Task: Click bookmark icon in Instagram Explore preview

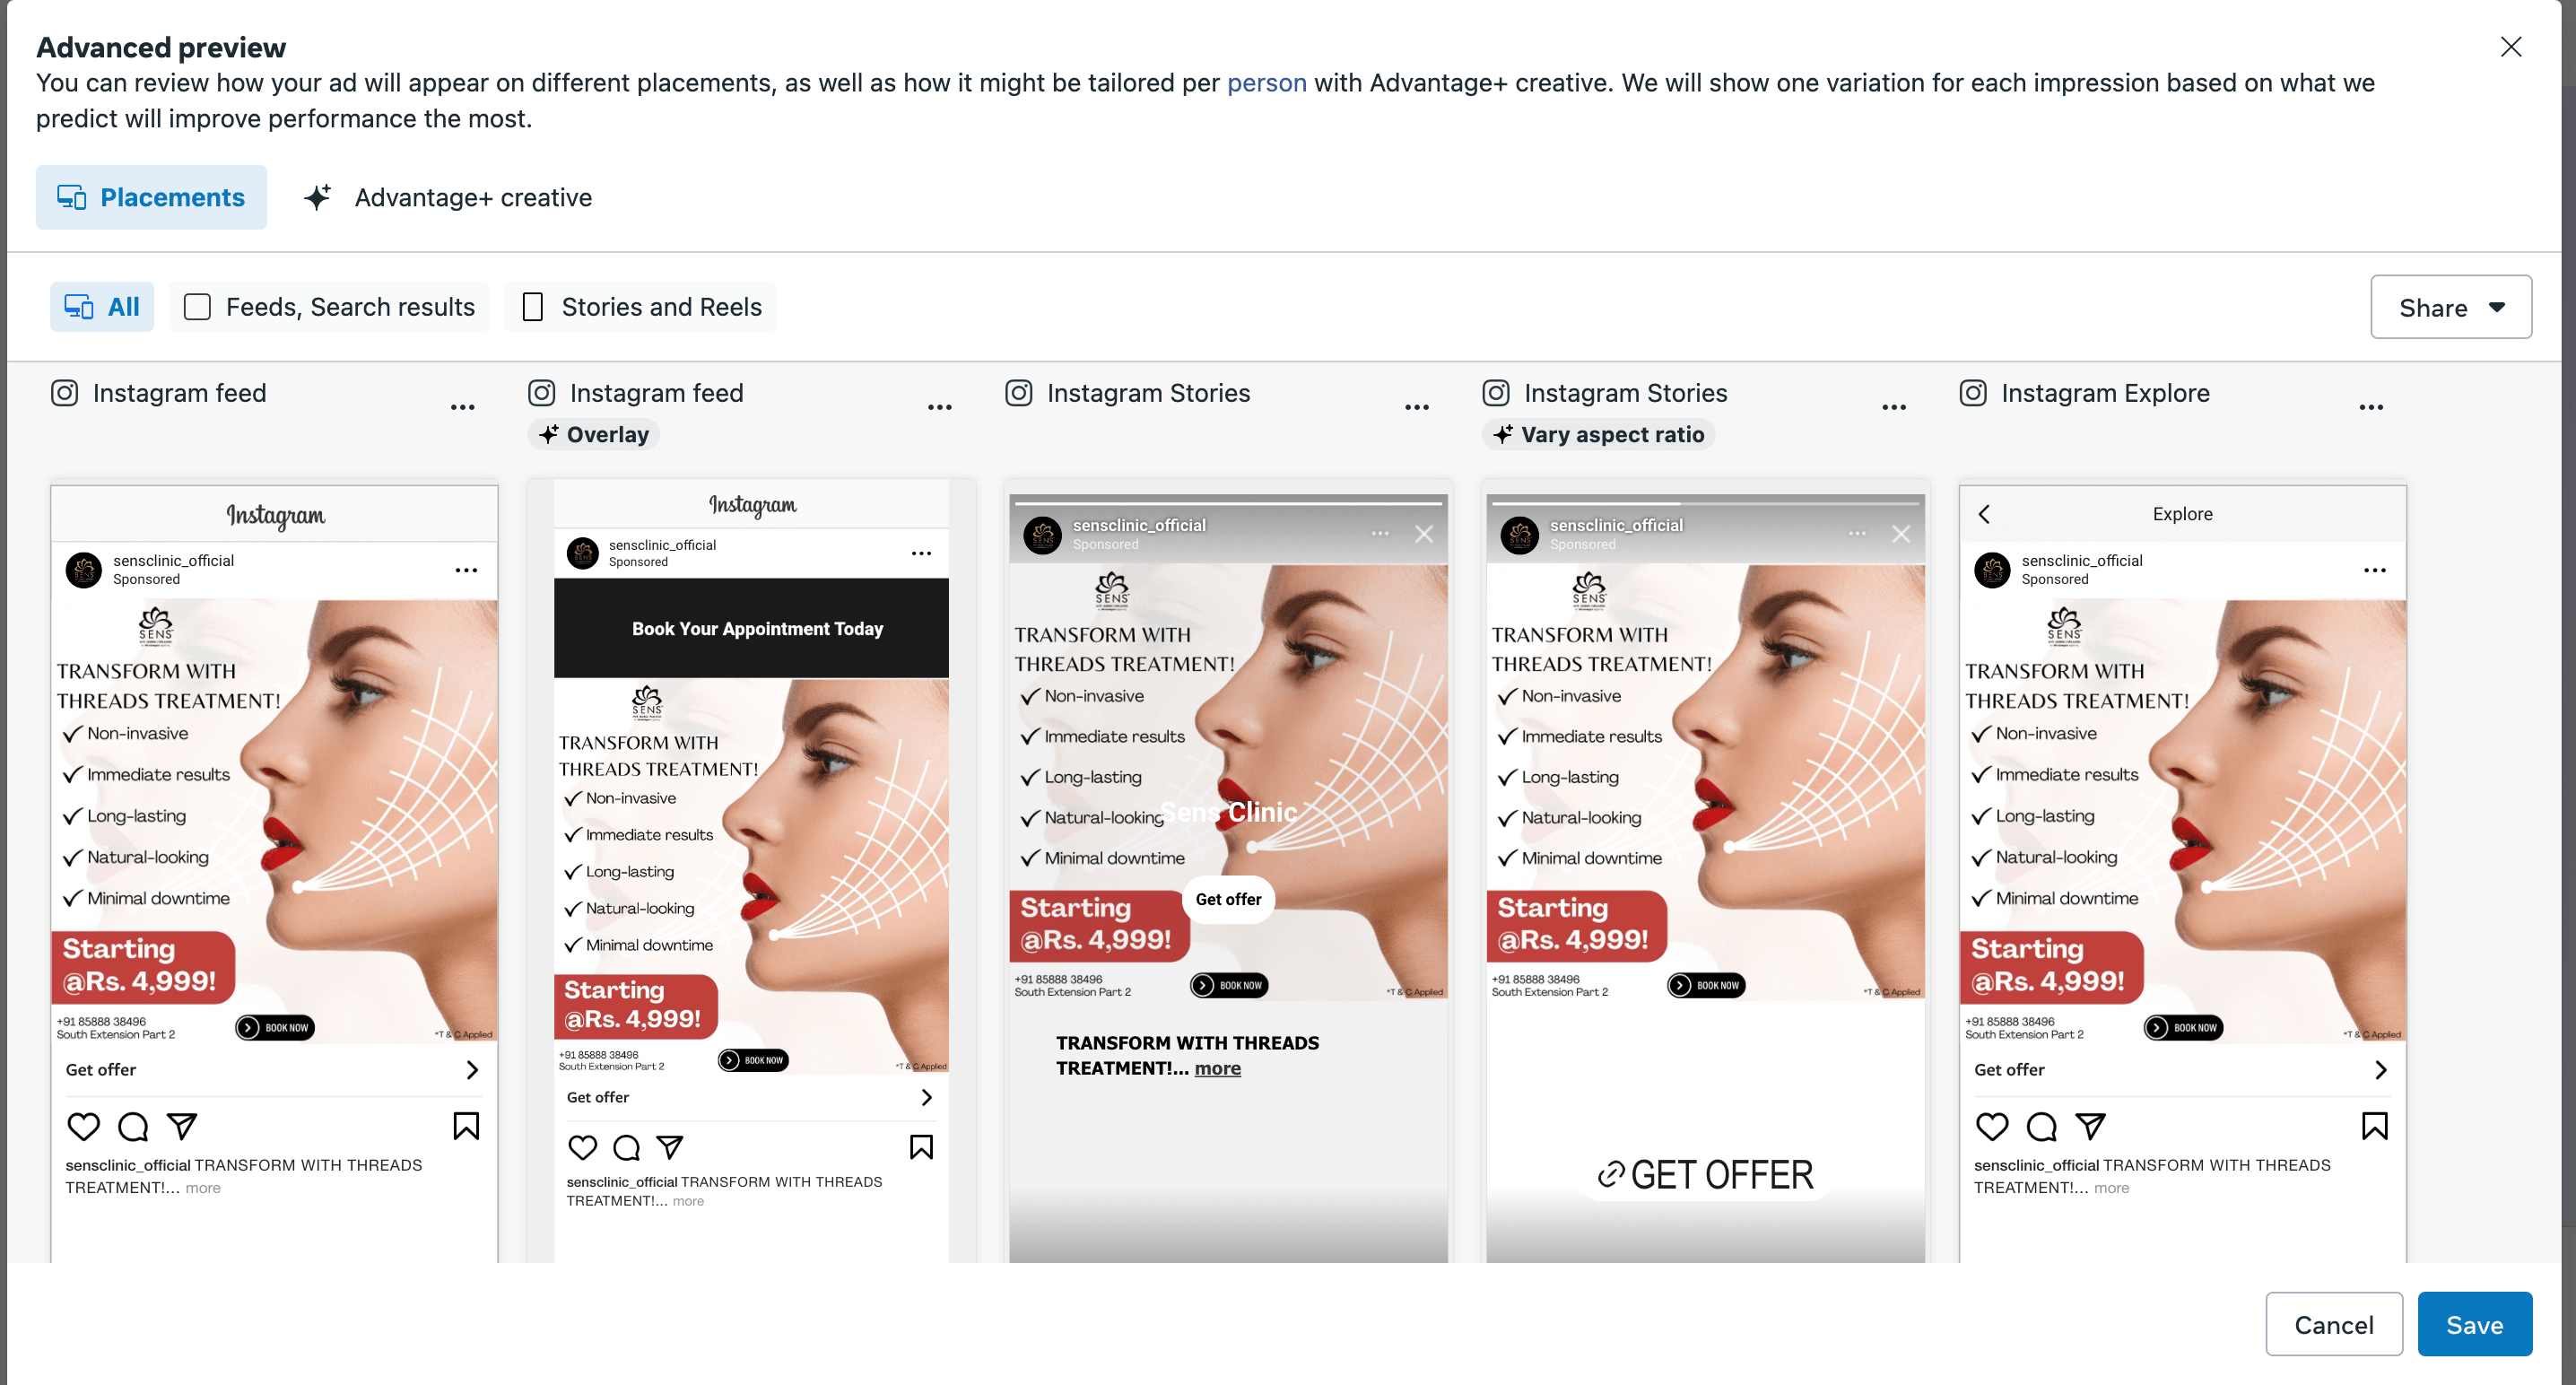Action: pyautogui.click(x=2374, y=1126)
